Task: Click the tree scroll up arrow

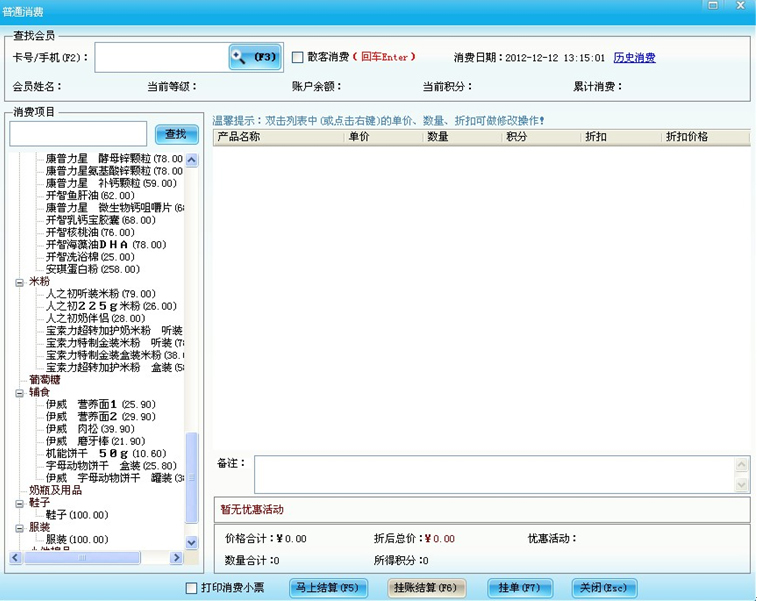Action: pos(192,160)
